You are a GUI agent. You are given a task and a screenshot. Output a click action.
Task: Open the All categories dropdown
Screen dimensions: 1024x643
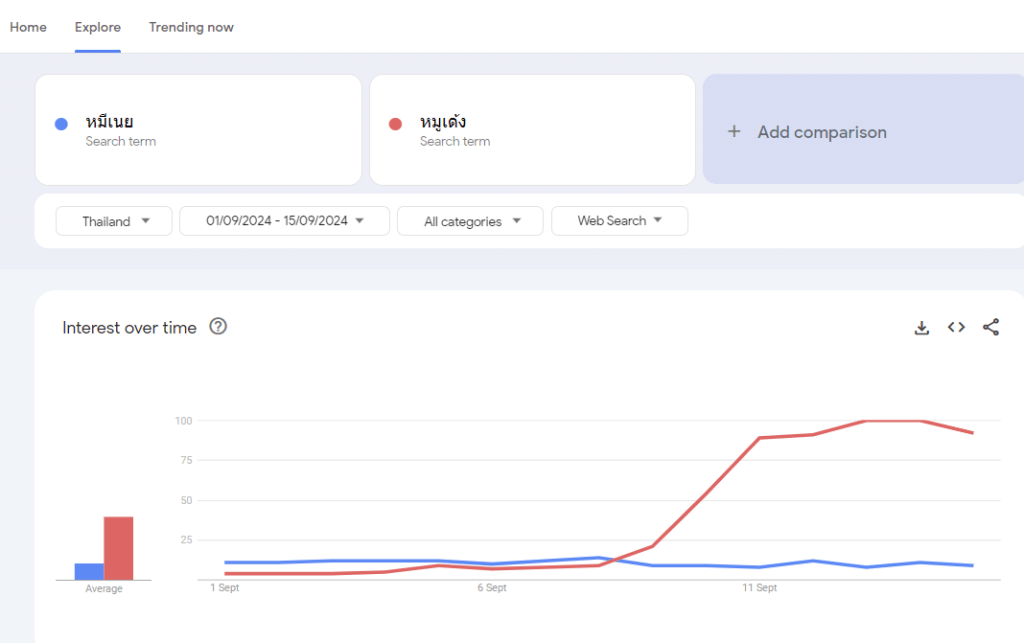(x=470, y=221)
